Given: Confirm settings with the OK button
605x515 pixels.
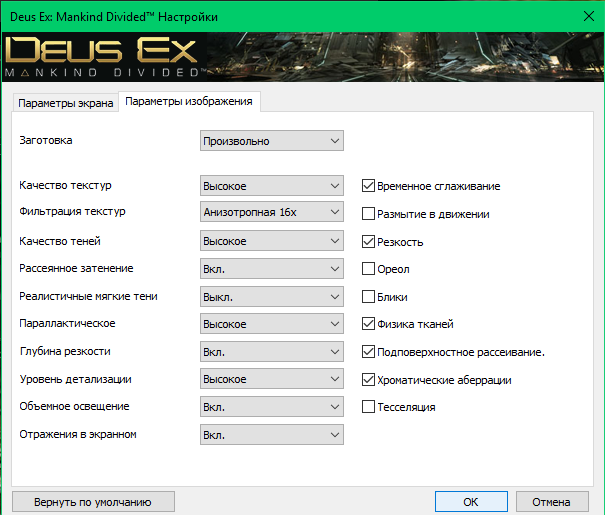Looking at the screenshot, I should [x=471, y=502].
